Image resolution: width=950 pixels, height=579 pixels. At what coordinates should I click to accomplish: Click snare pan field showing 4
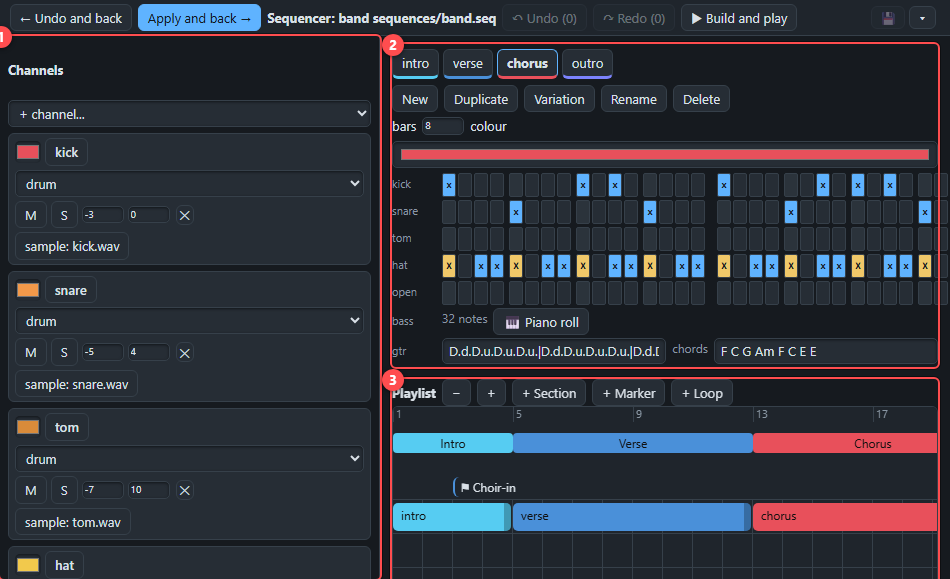(x=149, y=352)
